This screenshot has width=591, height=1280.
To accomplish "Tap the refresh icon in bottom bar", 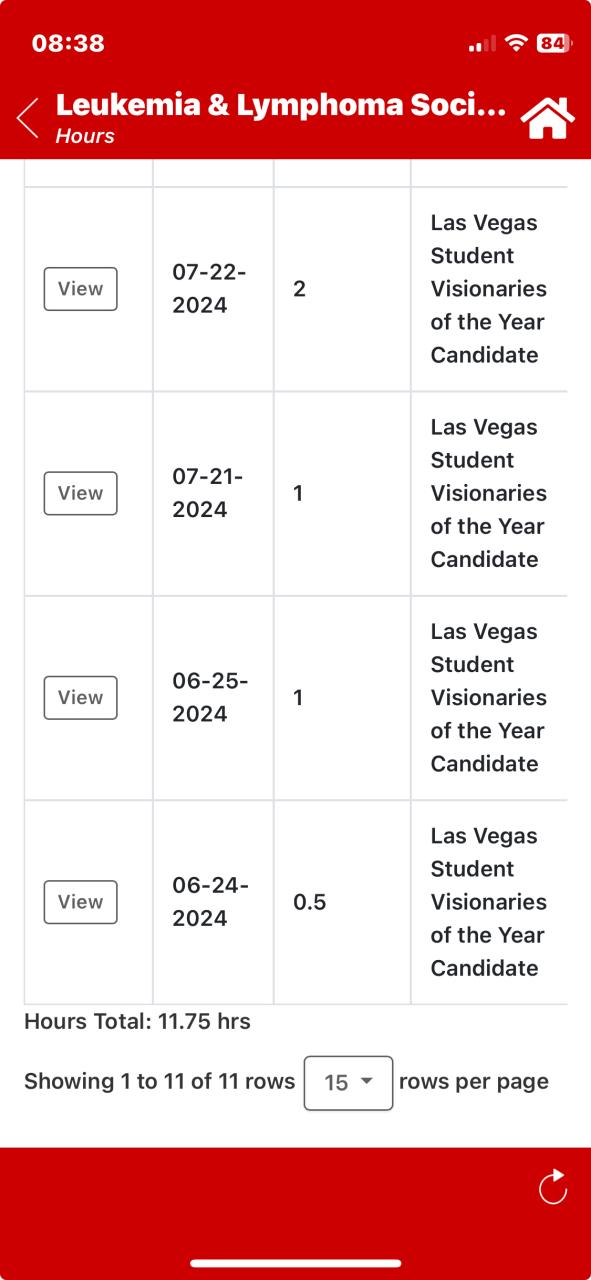I will [552, 1187].
